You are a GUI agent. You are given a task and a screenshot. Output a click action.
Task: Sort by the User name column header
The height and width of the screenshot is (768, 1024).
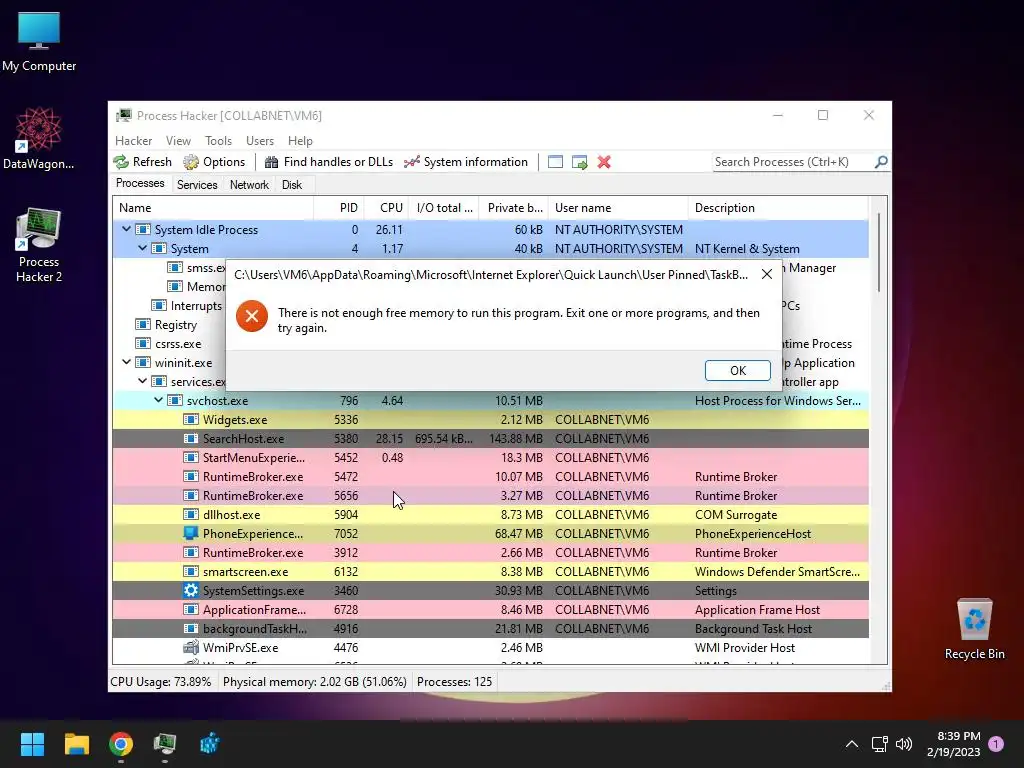pyautogui.click(x=618, y=208)
